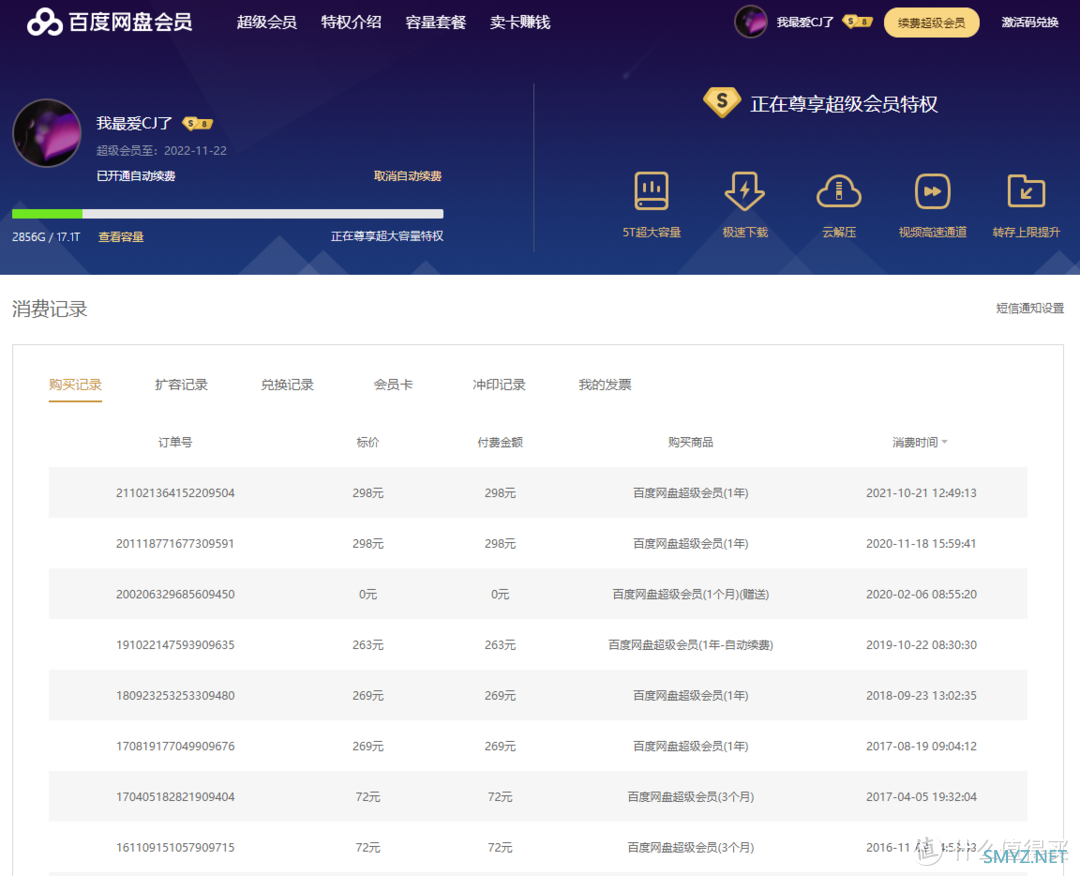The height and width of the screenshot is (876, 1080).
Task: Open the 短信通知设置 link
Action: tap(1030, 308)
